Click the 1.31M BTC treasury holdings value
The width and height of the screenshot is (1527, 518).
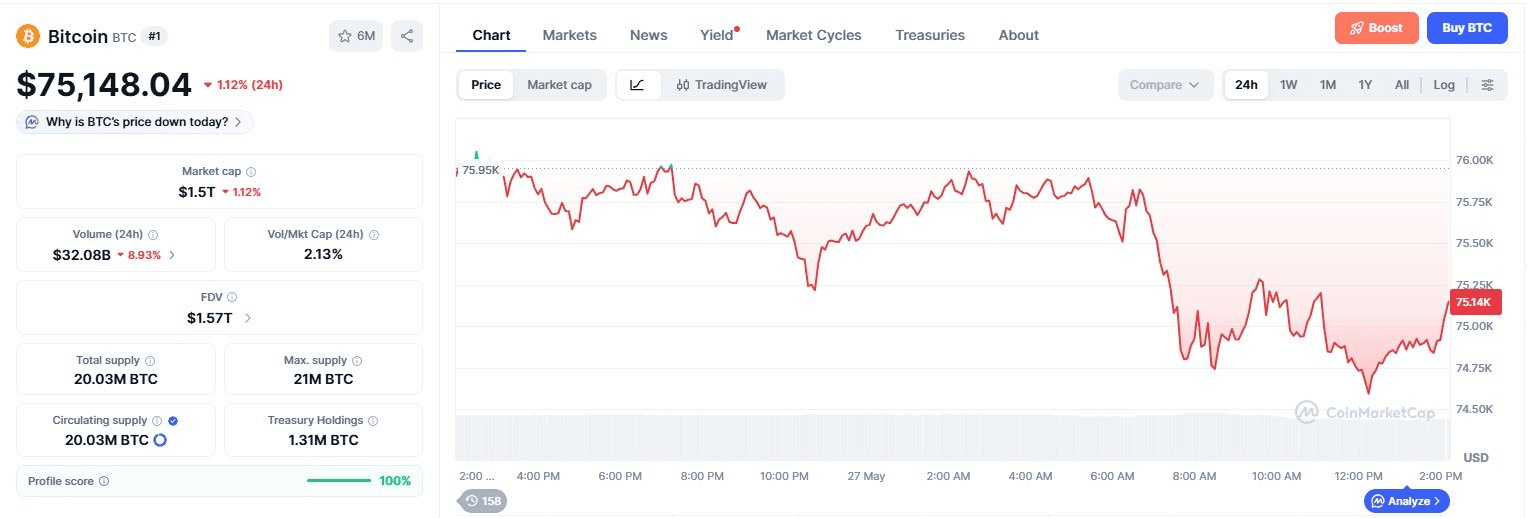pos(323,440)
